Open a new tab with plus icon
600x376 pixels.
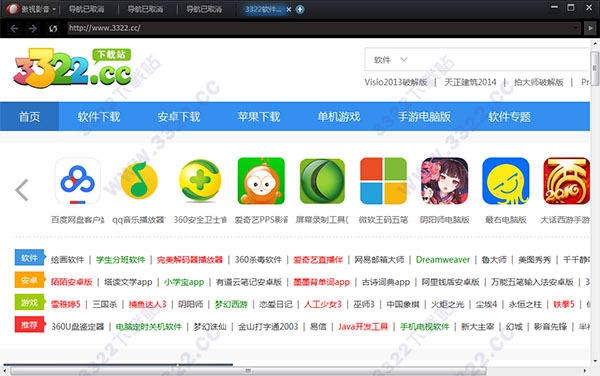tap(300, 10)
